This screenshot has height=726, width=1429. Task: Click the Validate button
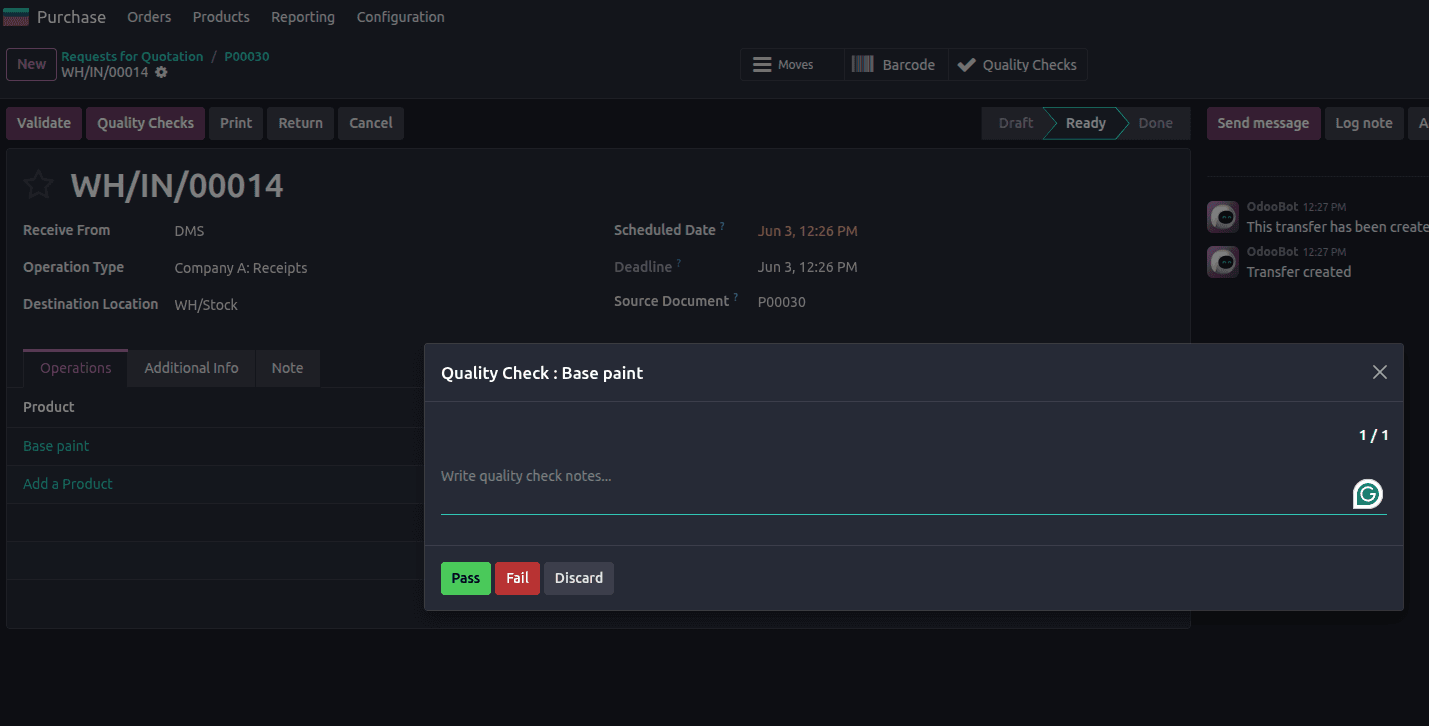point(44,123)
